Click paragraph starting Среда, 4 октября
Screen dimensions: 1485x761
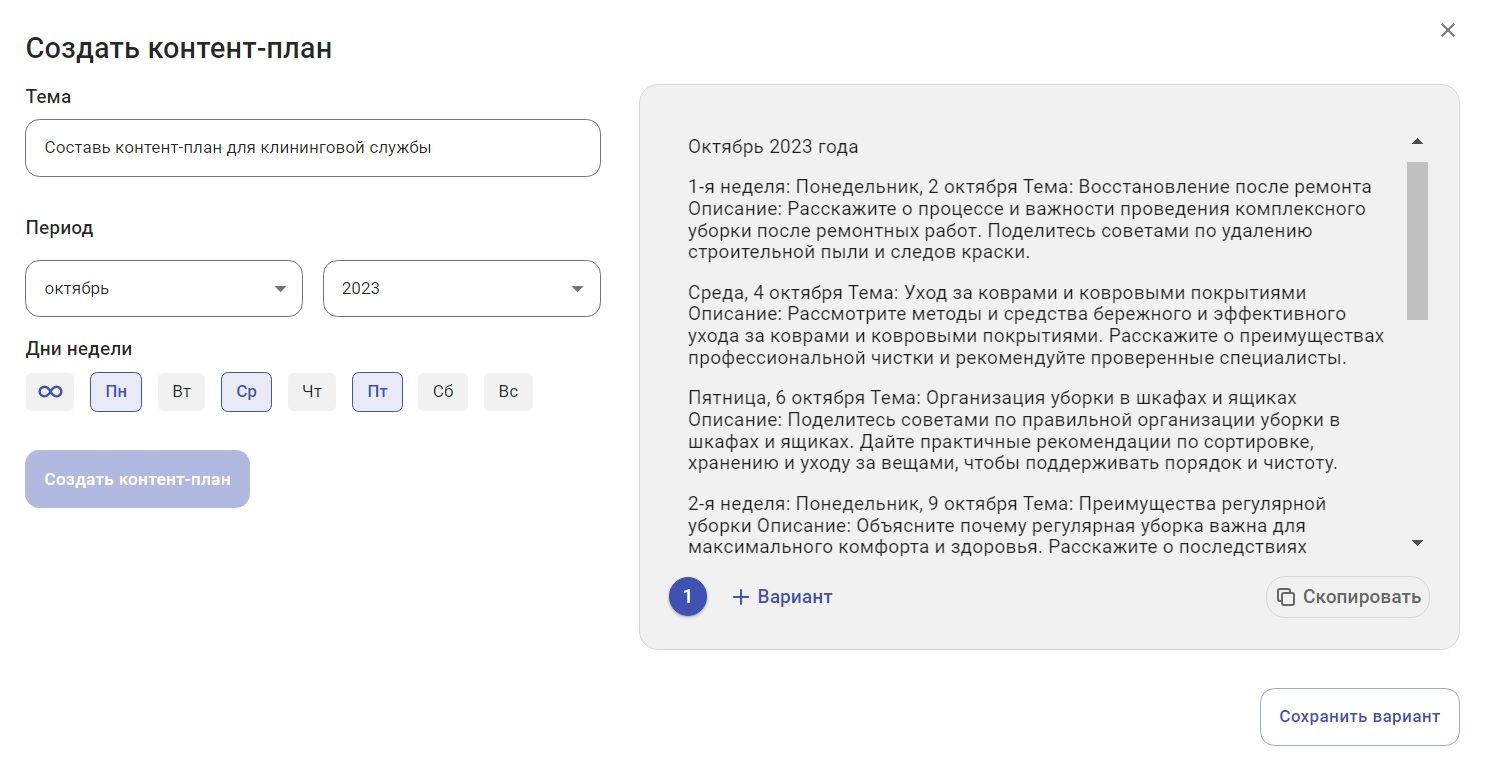1036,325
